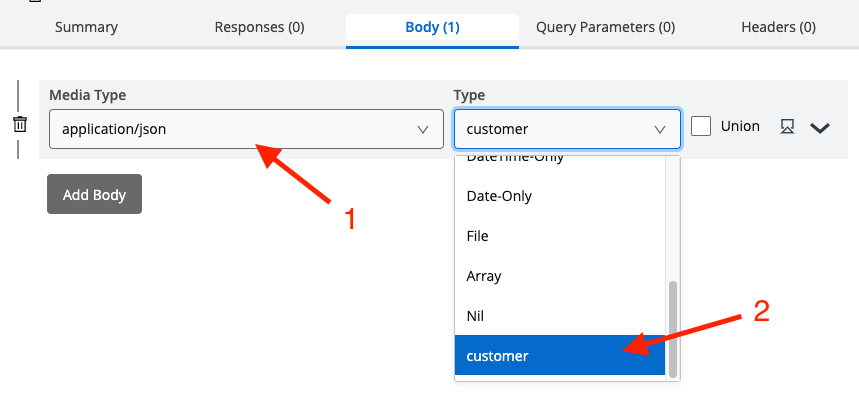This screenshot has height=406, width=859.
Task: Choose Date-Only from the Type list
Action: (499, 196)
